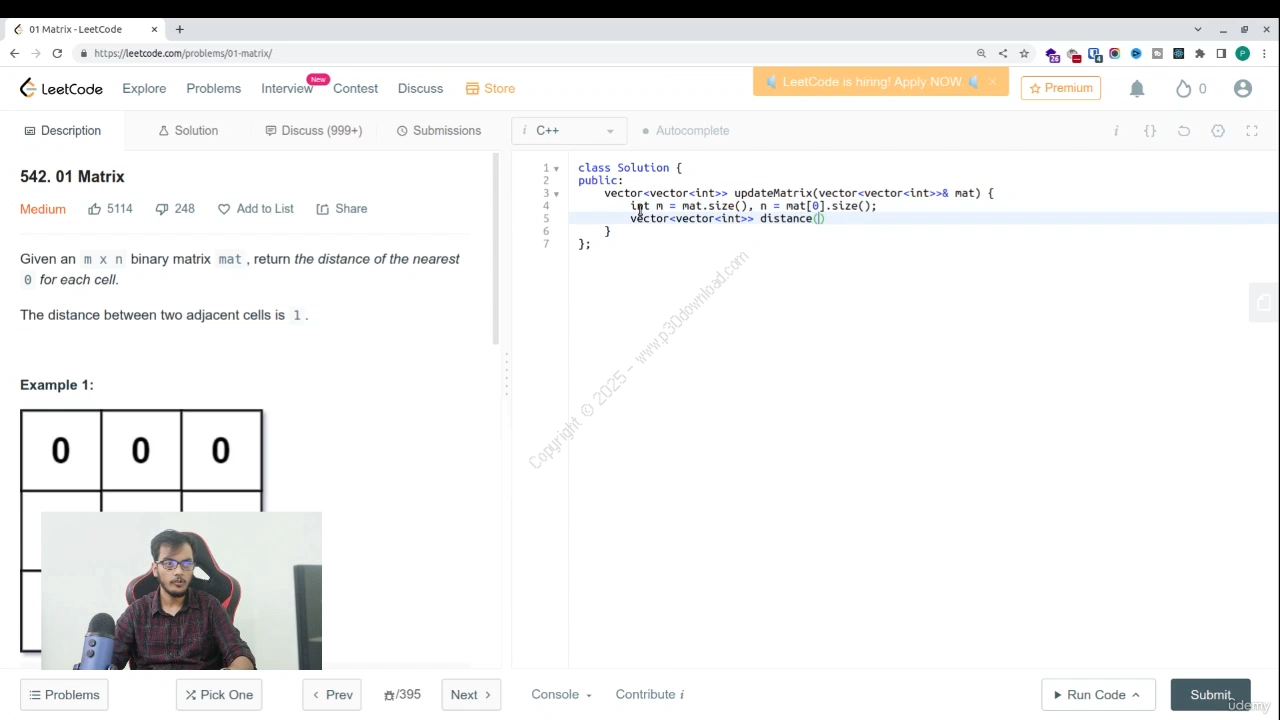Image resolution: width=1280 pixels, height=720 pixels.
Task: Go to the Next problem
Action: point(471,695)
